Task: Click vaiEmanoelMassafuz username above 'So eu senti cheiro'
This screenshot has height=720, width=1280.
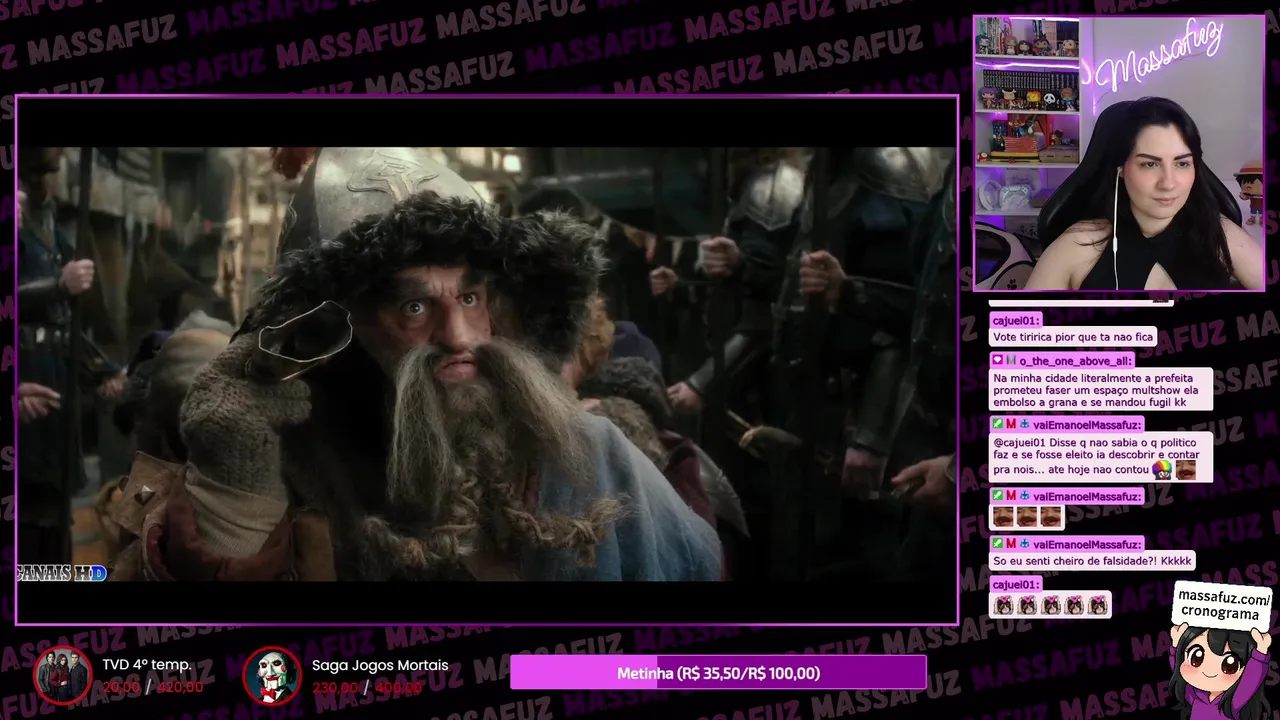Action: coord(1086,544)
